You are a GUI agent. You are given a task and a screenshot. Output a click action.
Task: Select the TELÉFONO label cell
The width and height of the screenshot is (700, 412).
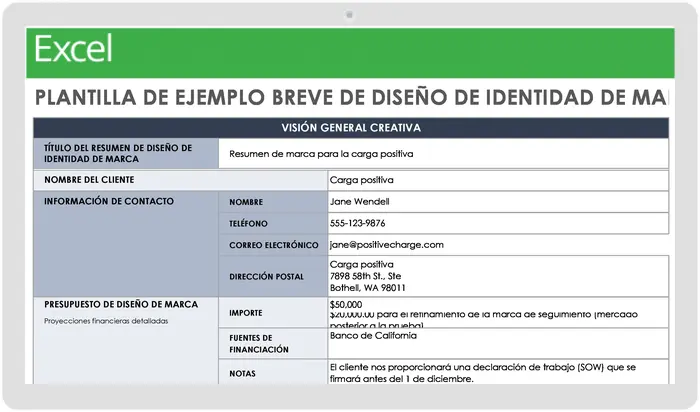click(273, 223)
